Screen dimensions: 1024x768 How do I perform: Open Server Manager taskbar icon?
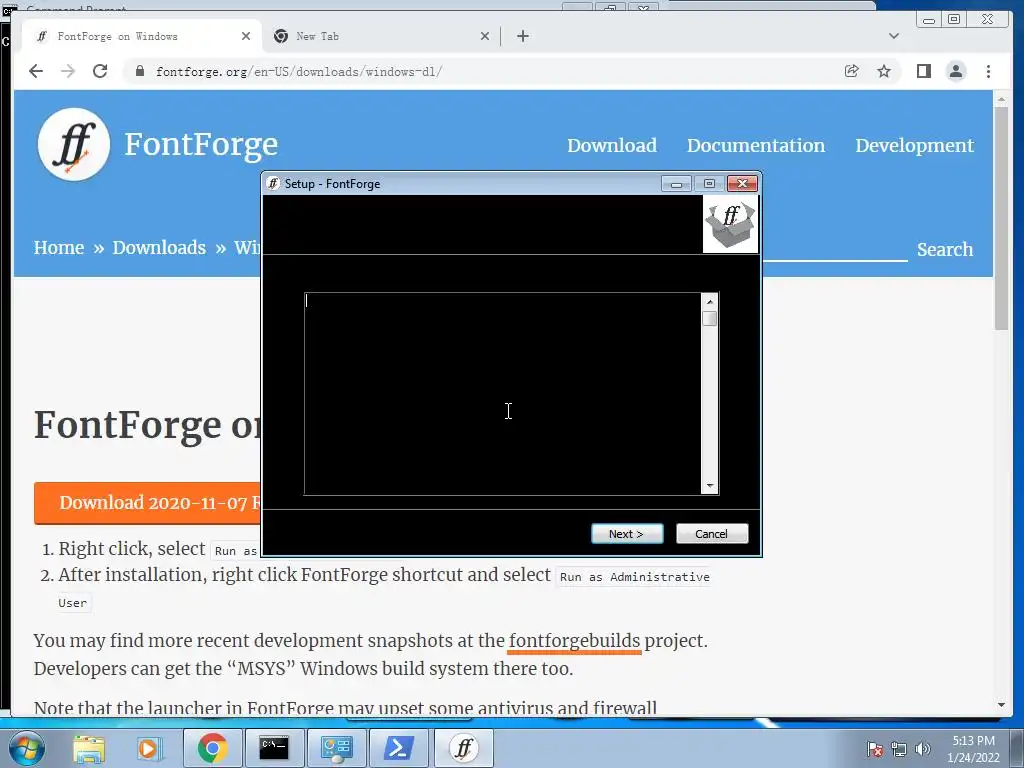pyautogui.click(x=336, y=748)
